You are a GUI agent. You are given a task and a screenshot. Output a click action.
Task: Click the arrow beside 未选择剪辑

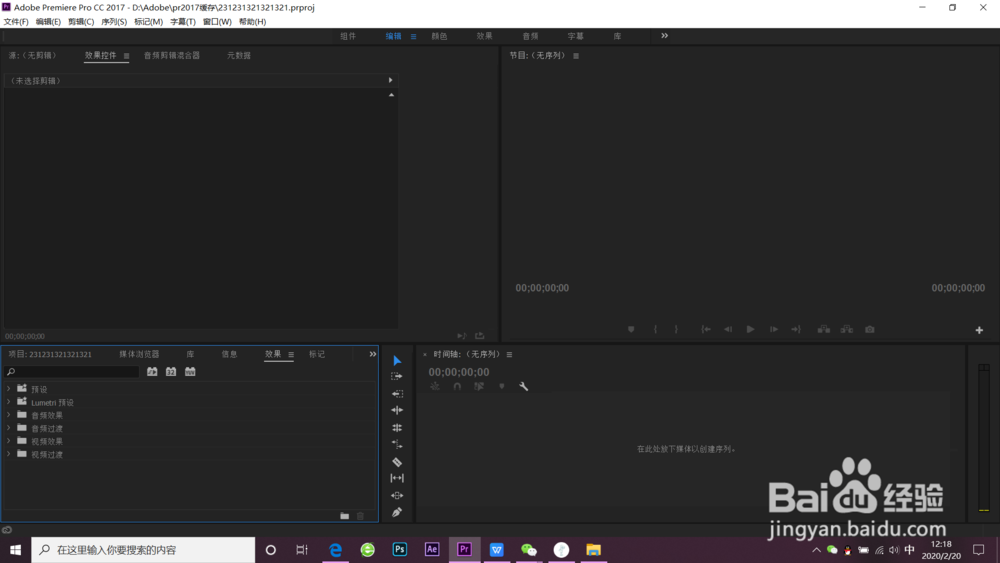click(390, 80)
